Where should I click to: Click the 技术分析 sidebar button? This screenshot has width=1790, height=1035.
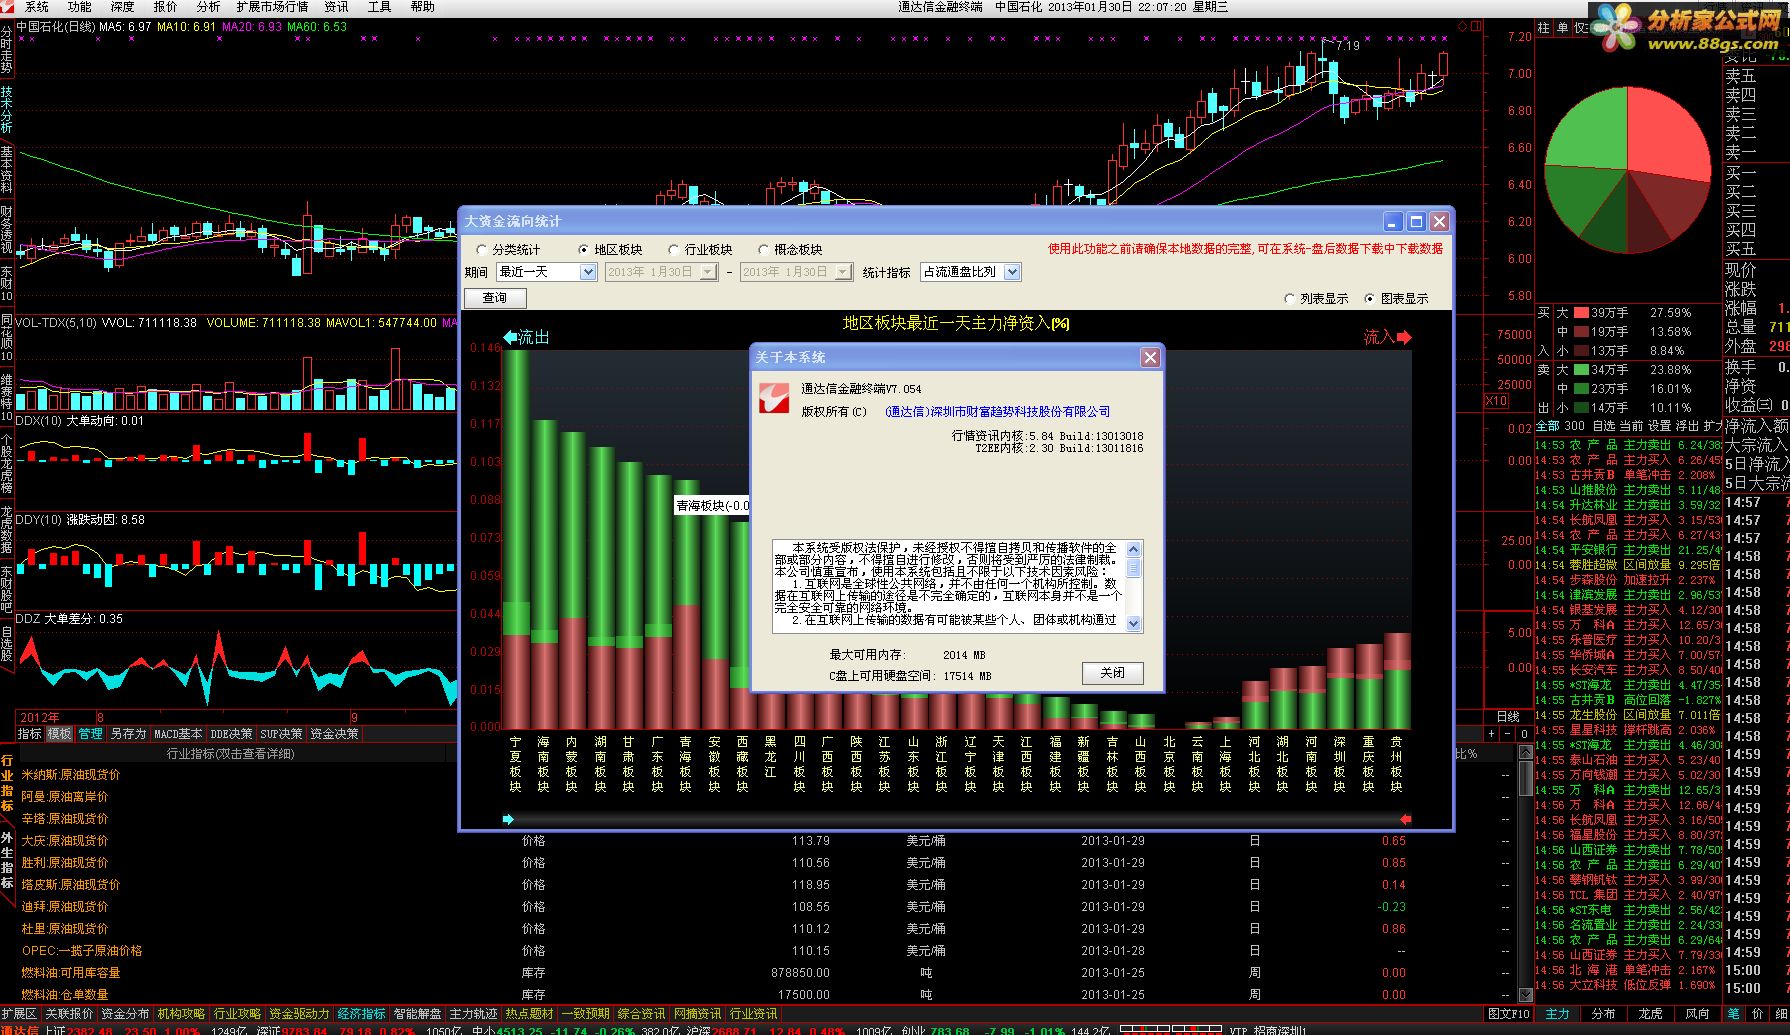click(7, 110)
